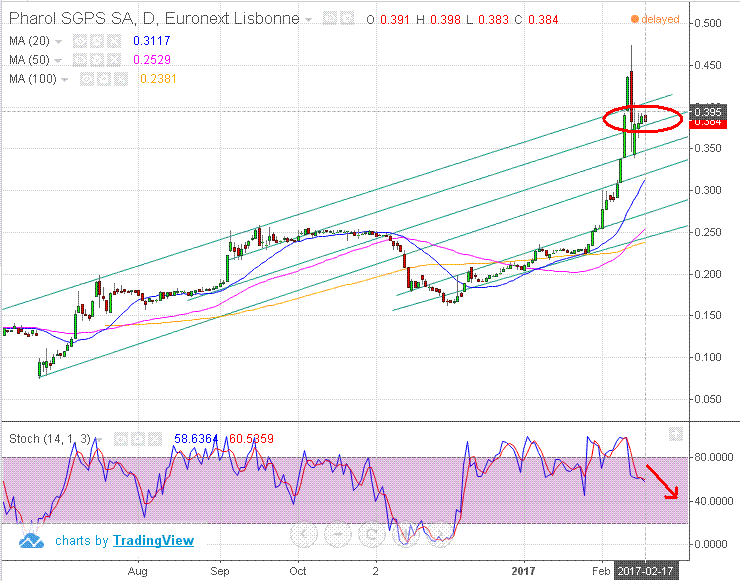Click the 80.0000 Stoch scale label

[713, 457]
